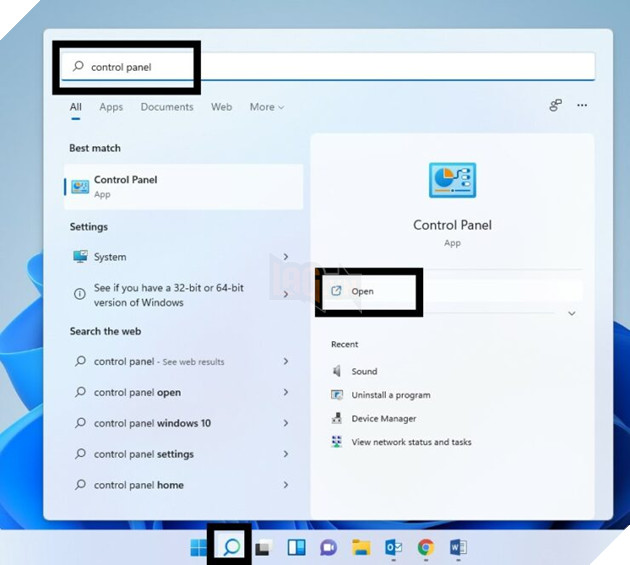Expand chevron for control panel home

286,485
